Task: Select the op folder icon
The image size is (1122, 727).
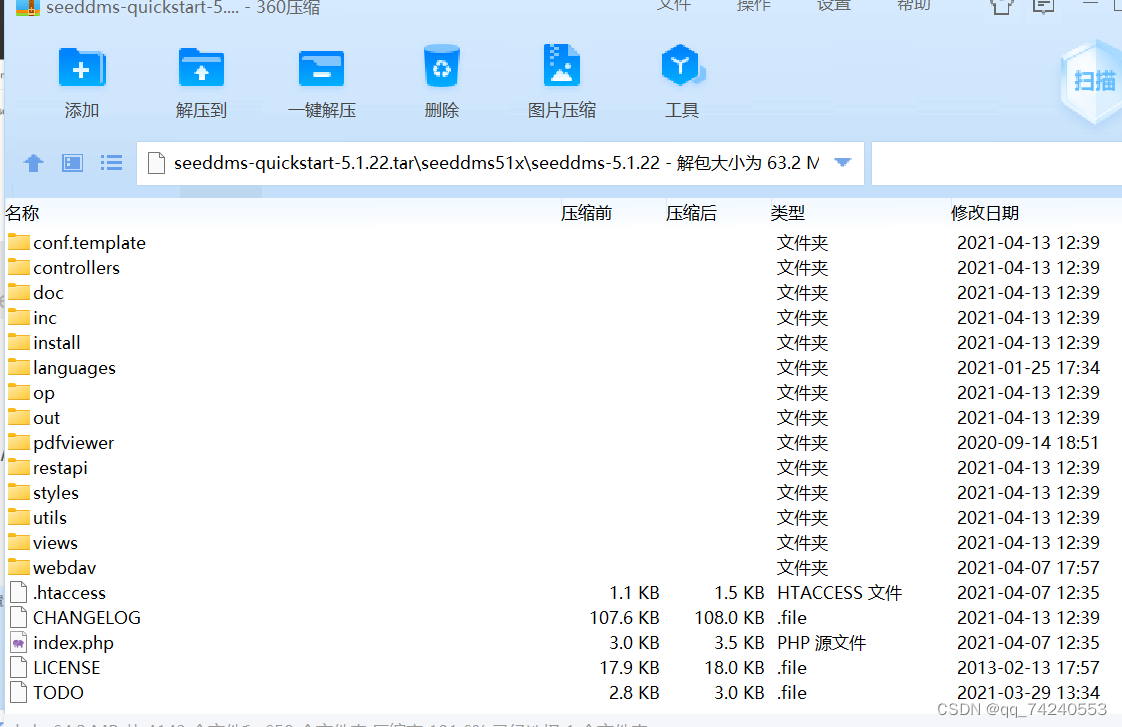Action: click(19, 392)
